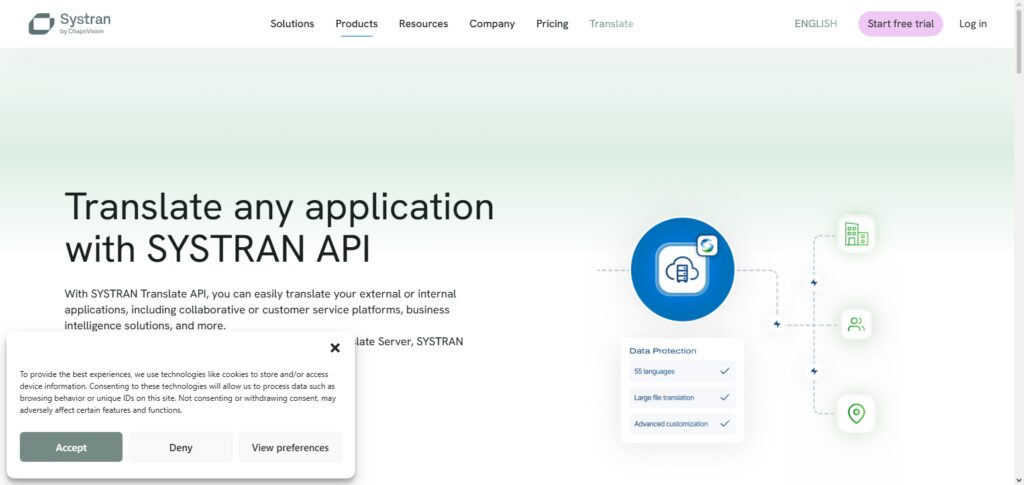This screenshot has width=1024, height=485.
Task: Click the Log in link
Action: coord(972,23)
